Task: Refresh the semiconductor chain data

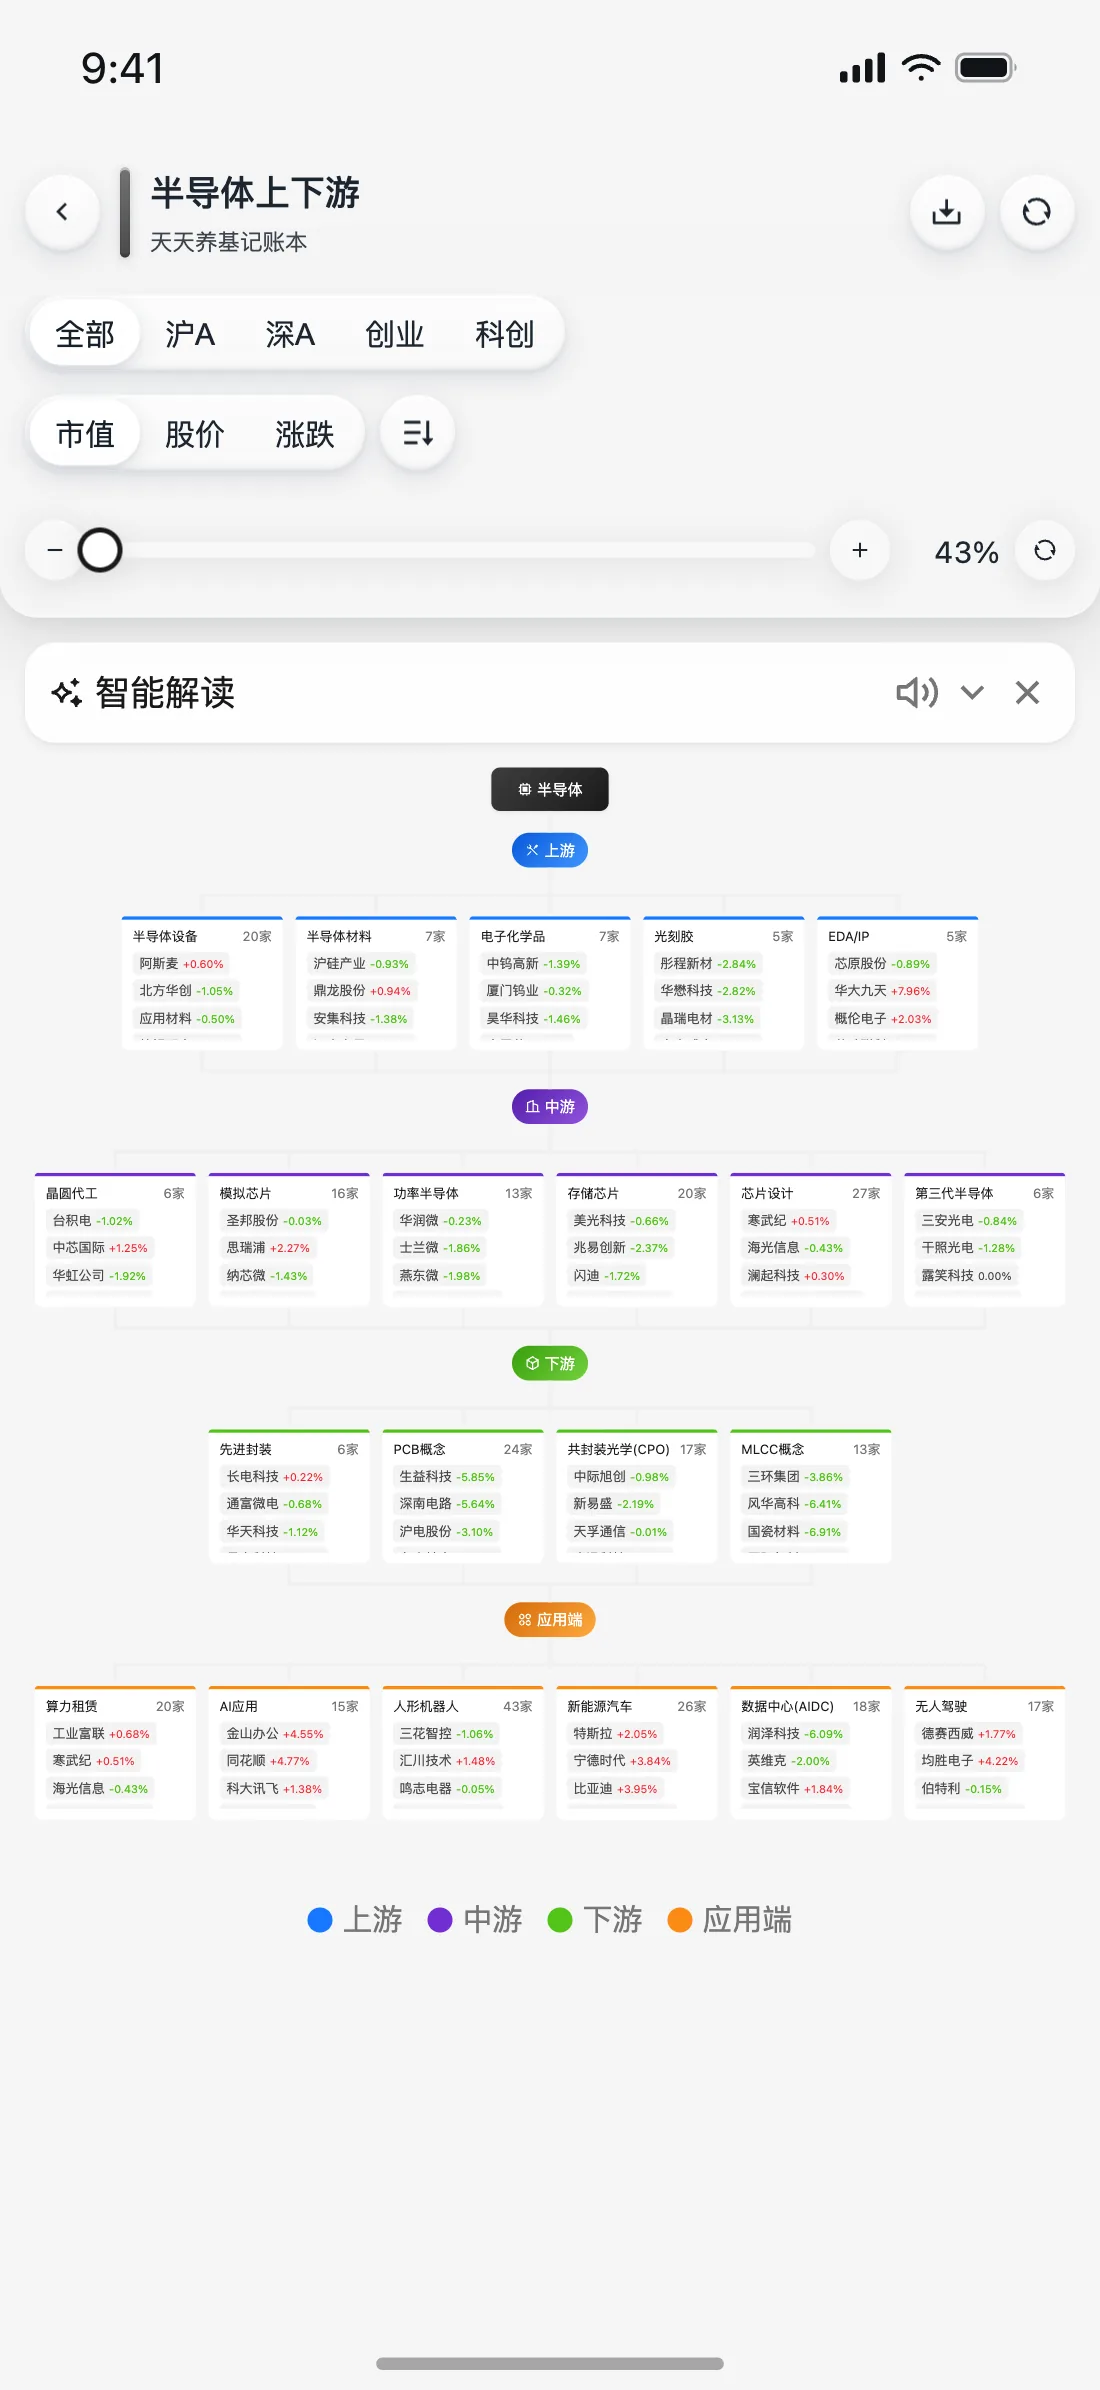Action: [x=1037, y=211]
